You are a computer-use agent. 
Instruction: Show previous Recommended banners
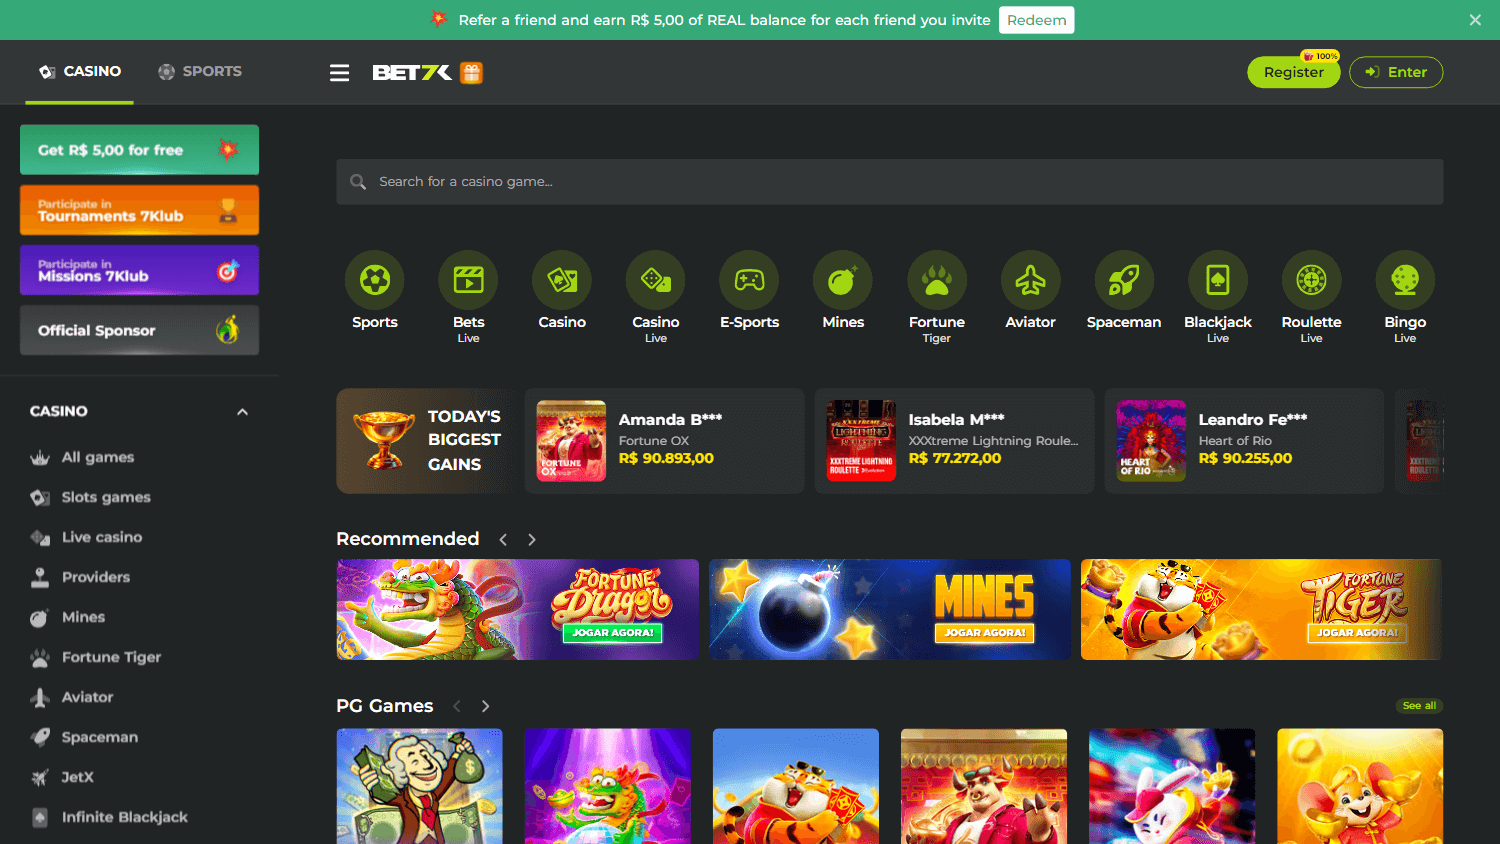pos(503,540)
